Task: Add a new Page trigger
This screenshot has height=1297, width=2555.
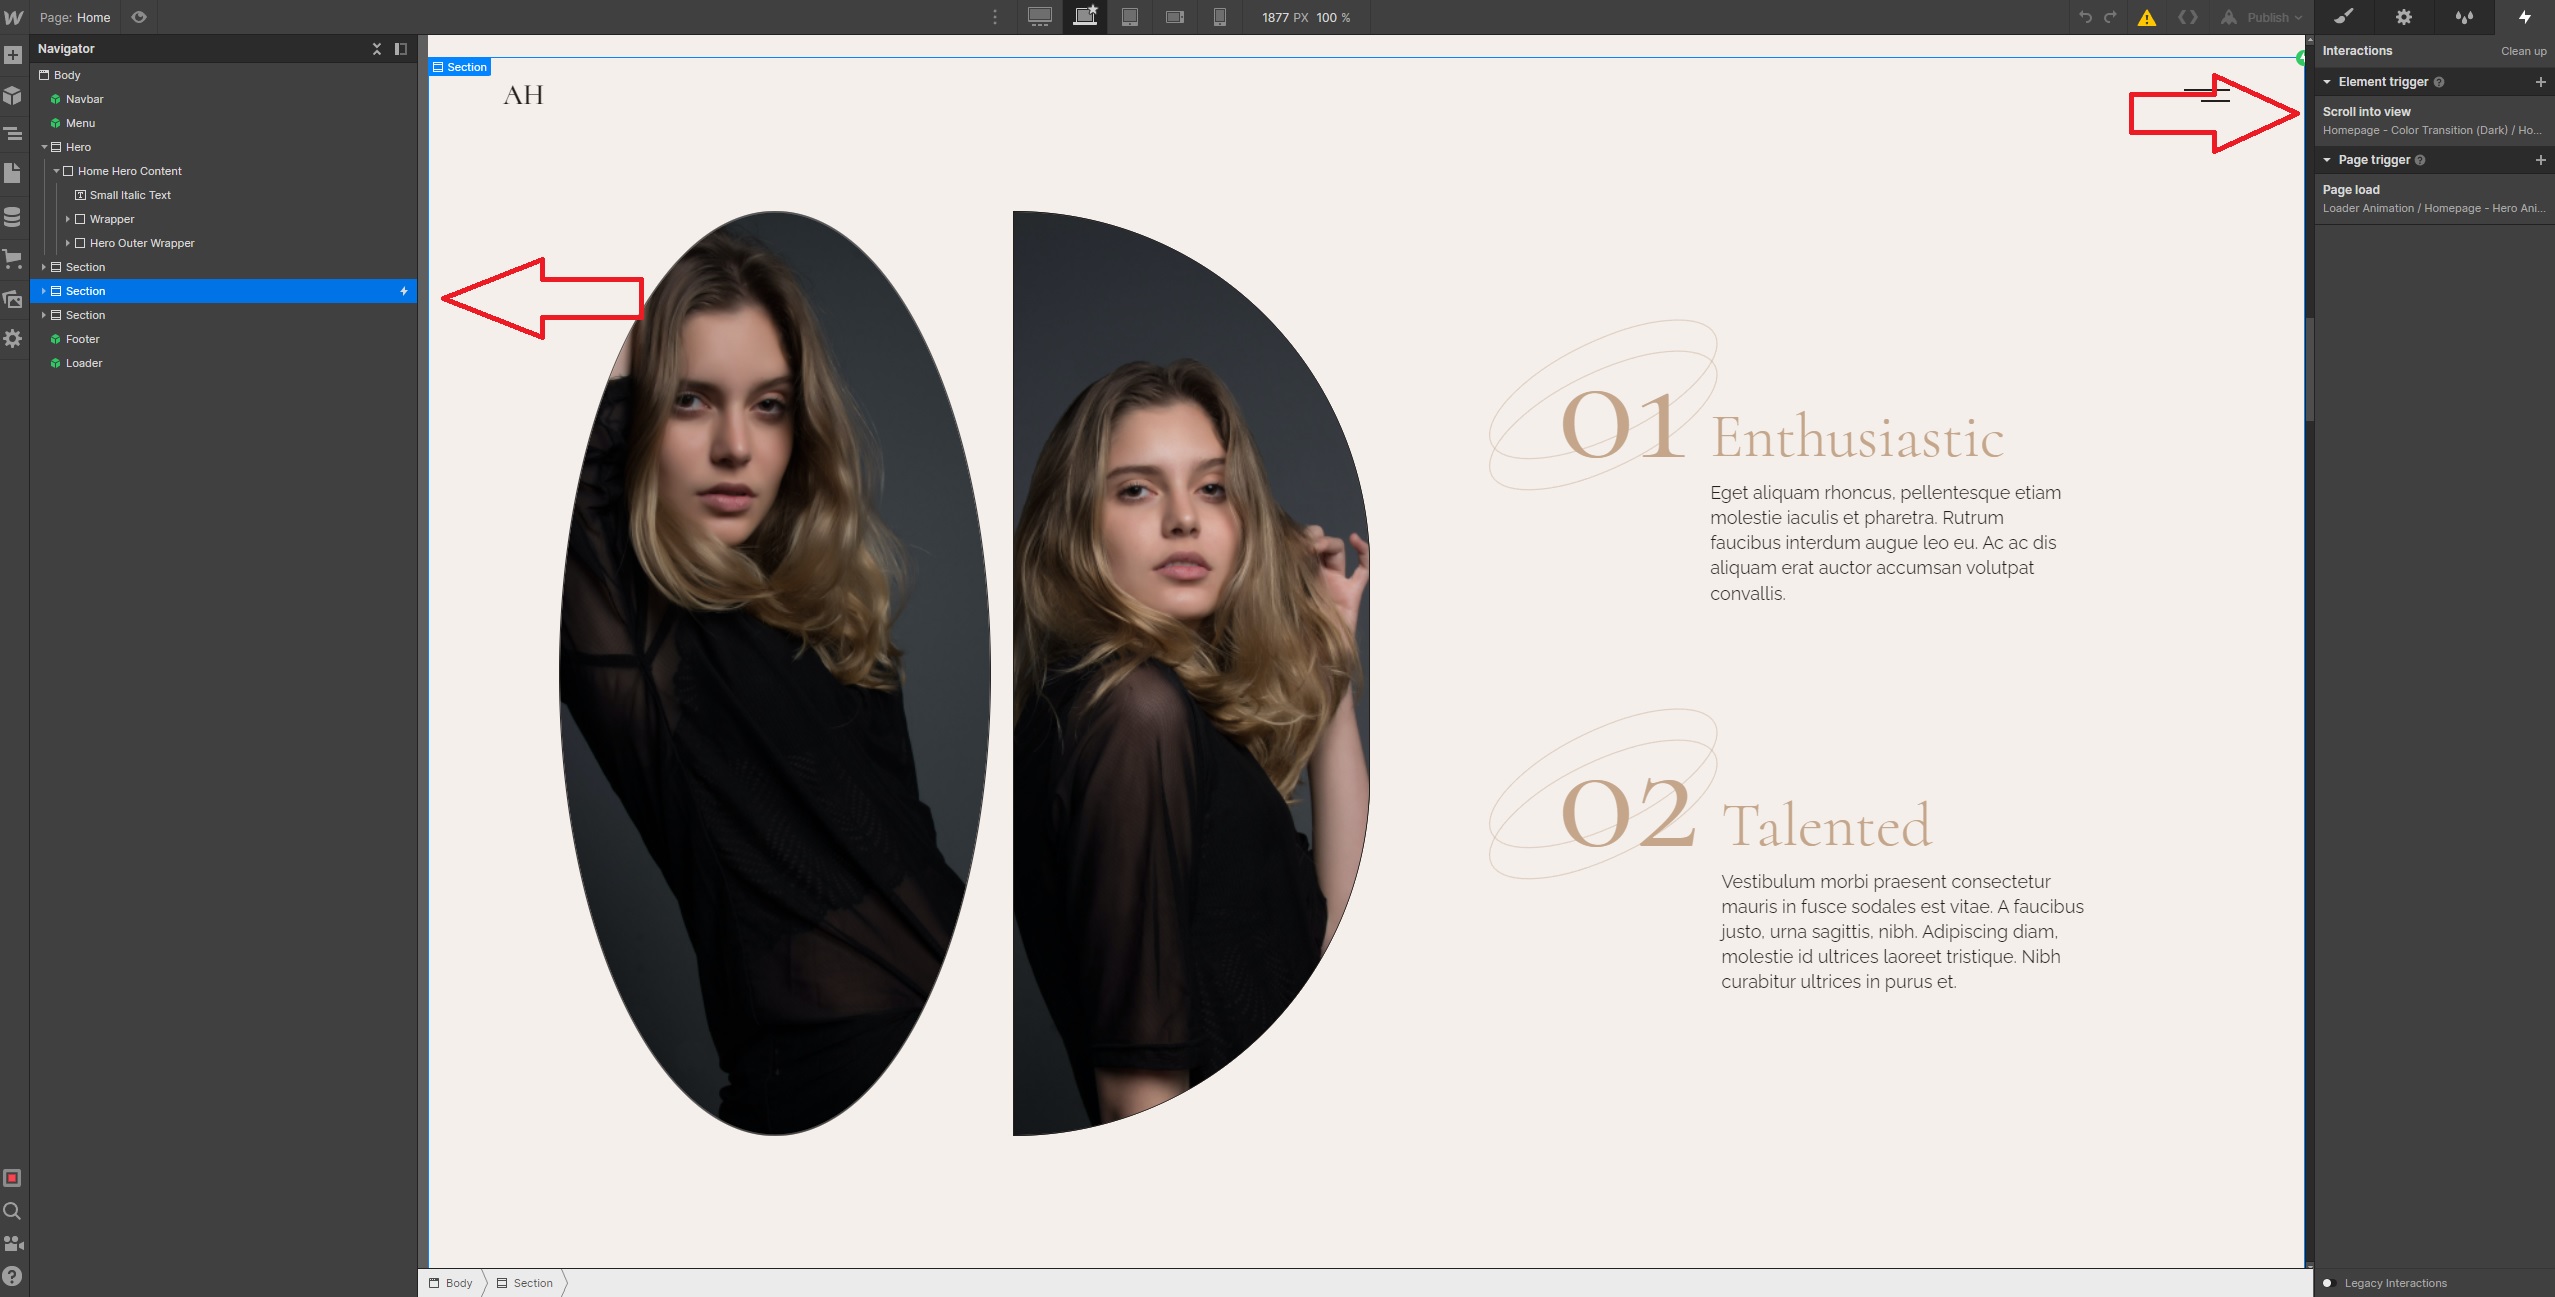Action: click(2540, 160)
